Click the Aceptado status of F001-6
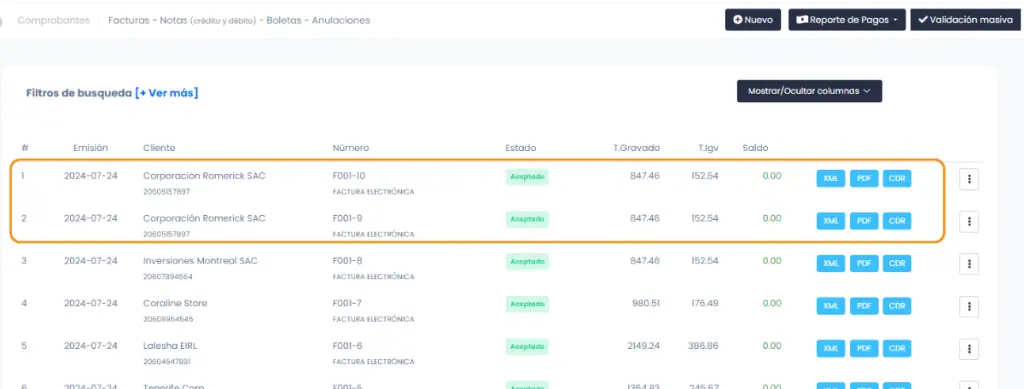Screen dimensions: 1024x389 point(526,347)
